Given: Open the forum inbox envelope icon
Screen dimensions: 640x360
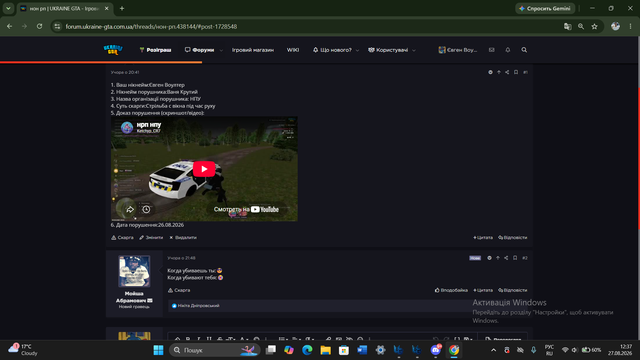Looking at the screenshot, I should (491, 50).
